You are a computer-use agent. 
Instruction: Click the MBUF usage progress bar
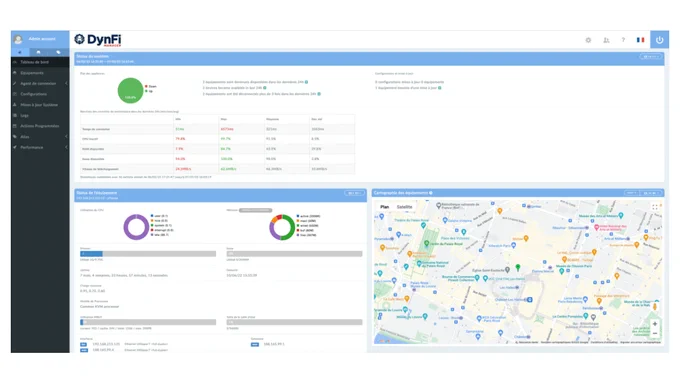(x=148, y=322)
